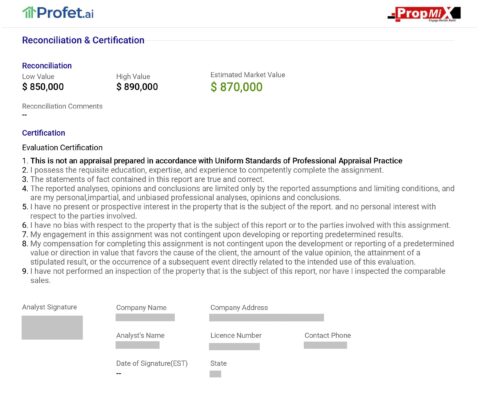This screenshot has height=397, width=480.
Task: Select the Certification section heading
Action: 43,133
